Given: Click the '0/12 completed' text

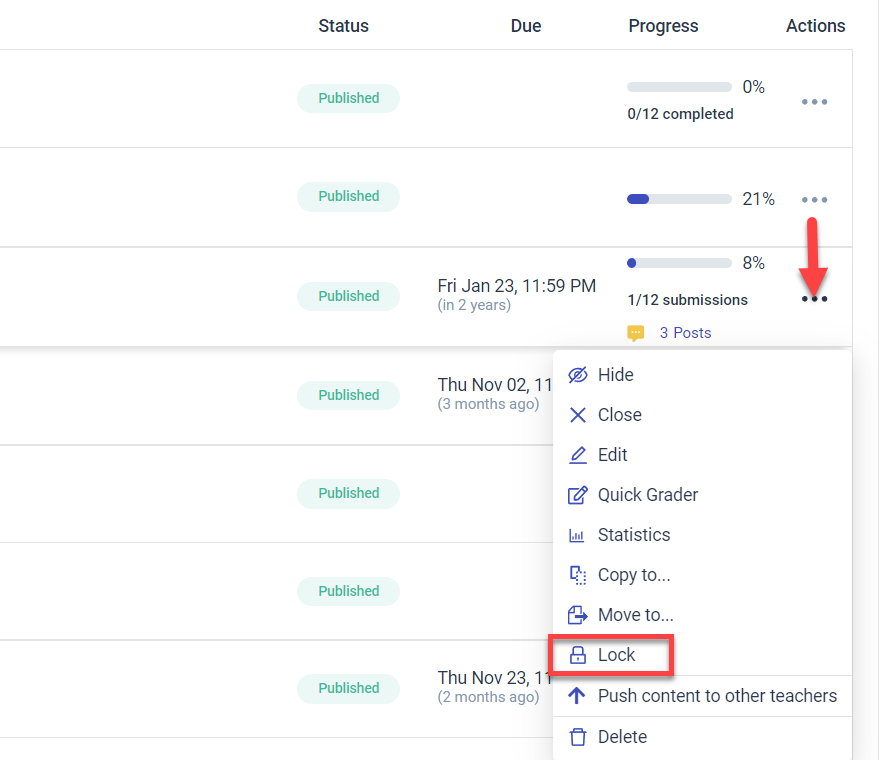Looking at the screenshot, I should (x=680, y=114).
